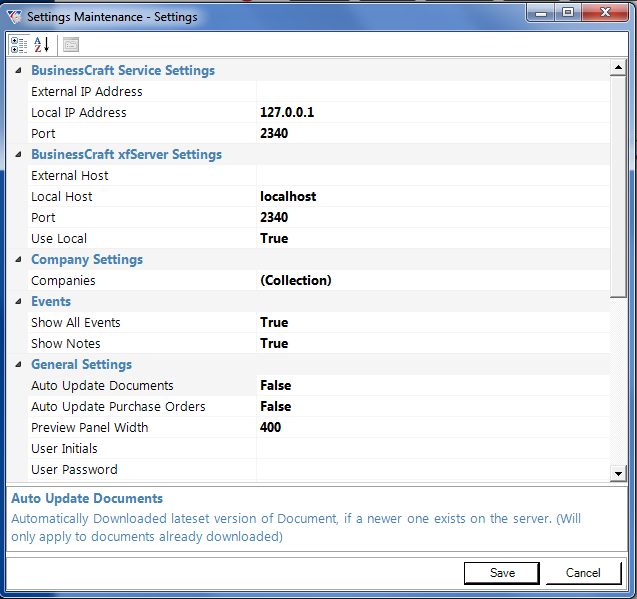
Task: Sort properties alphabetically with A-Z icon
Action: [x=42, y=45]
